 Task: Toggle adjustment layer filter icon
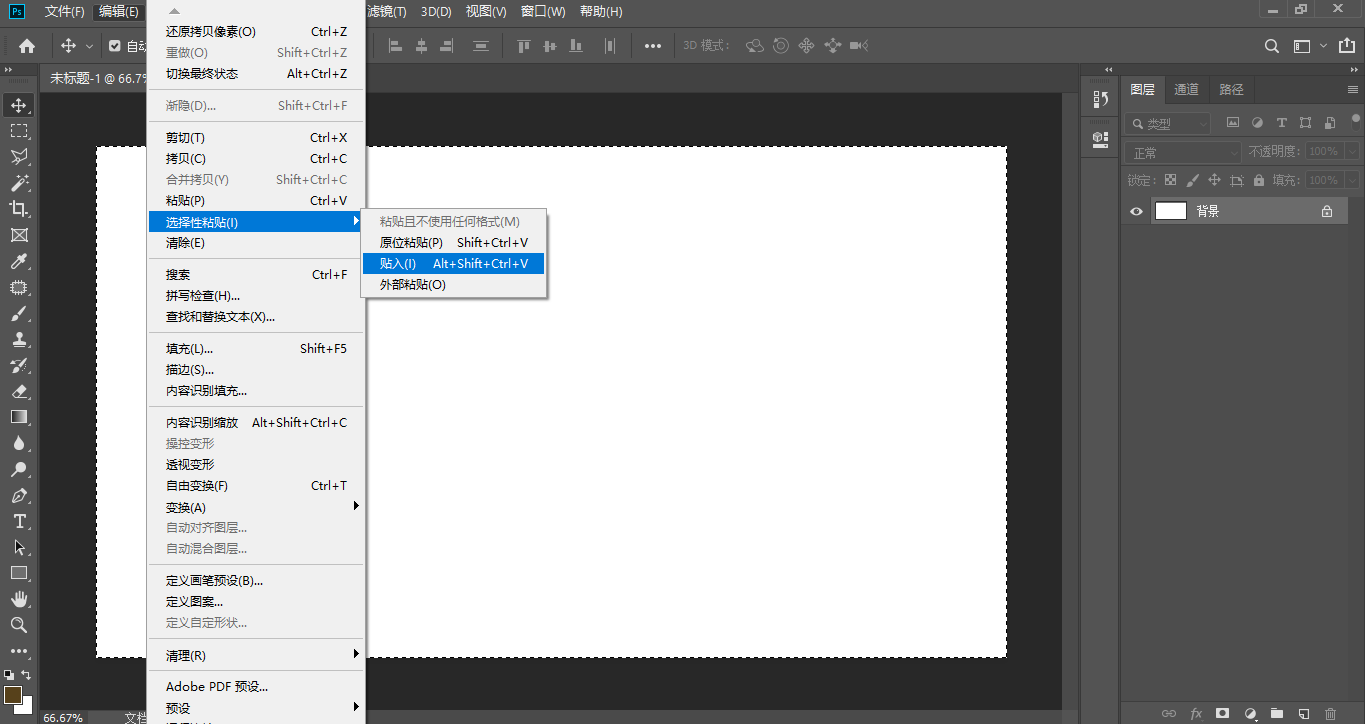[x=1257, y=123]
